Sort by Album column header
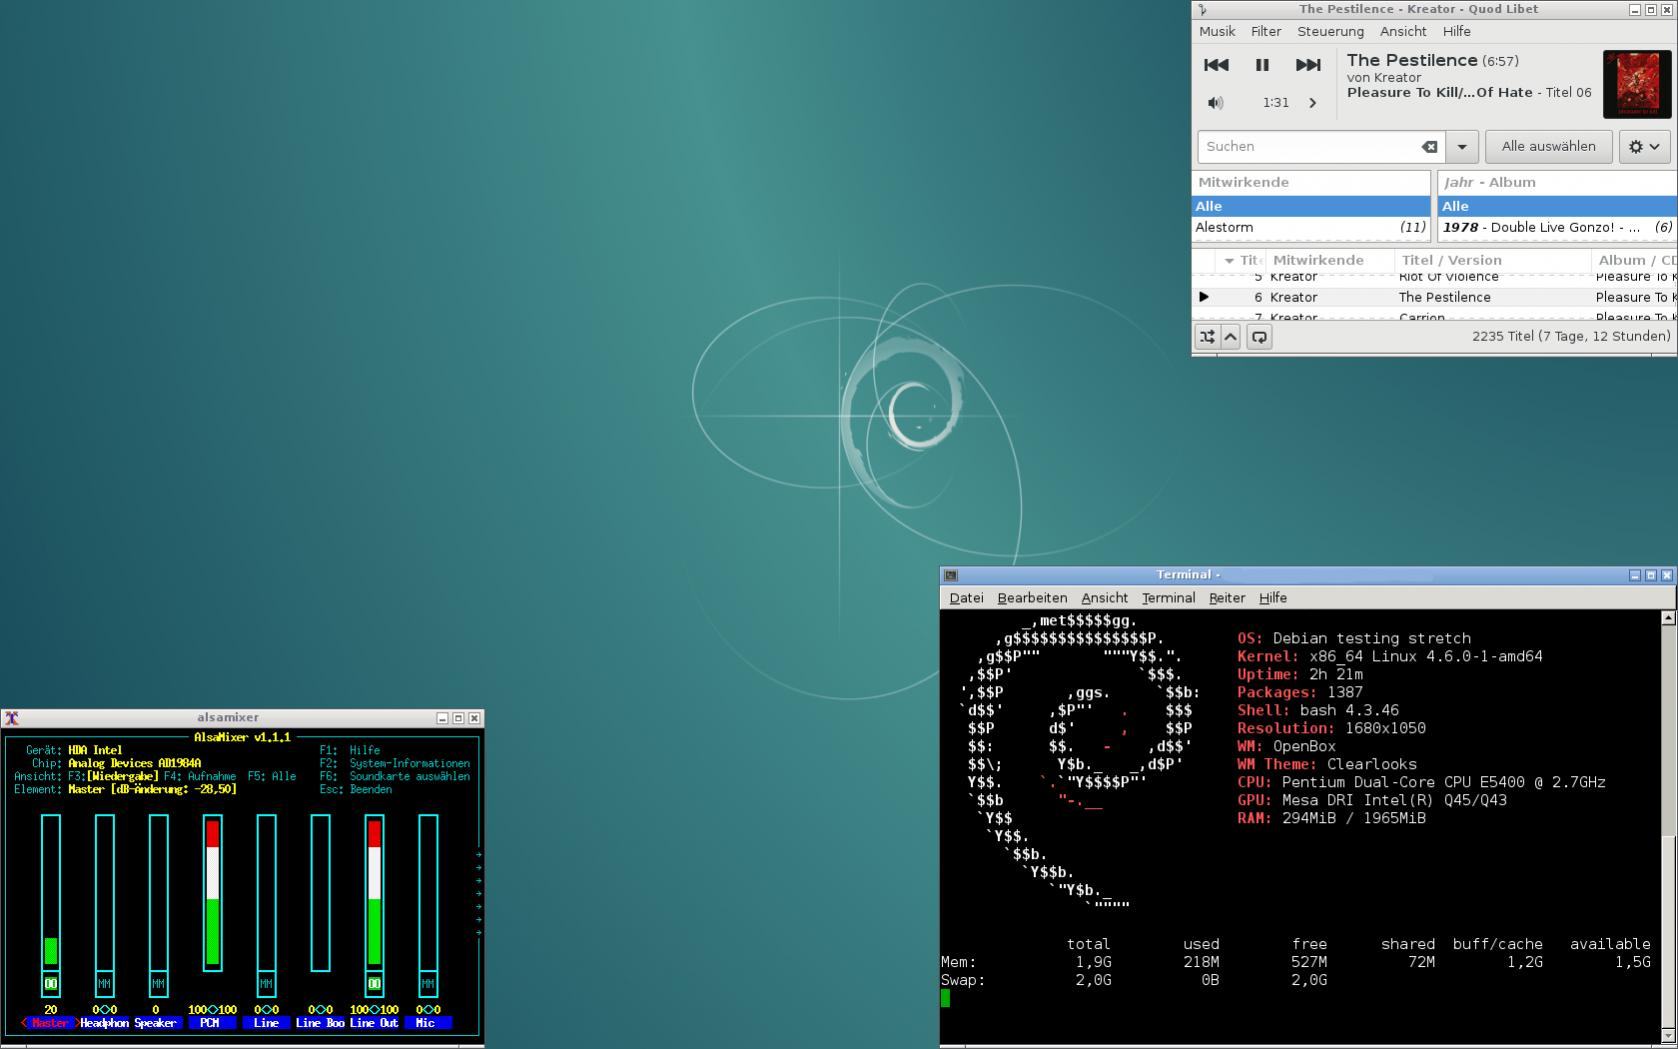This screenshot has height=1049, width=1678. 1634,260
